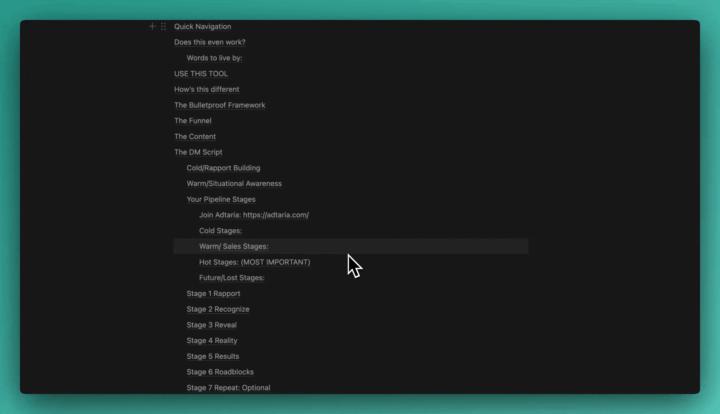Navigate to 'How's this different'

207,89
